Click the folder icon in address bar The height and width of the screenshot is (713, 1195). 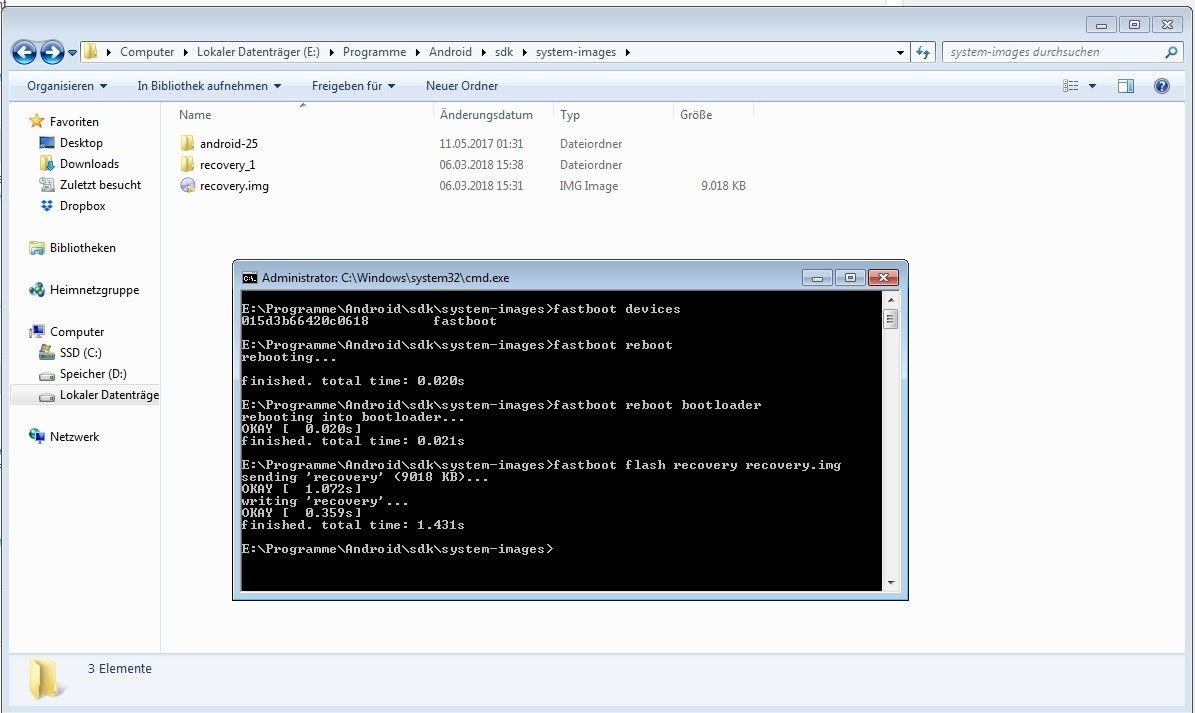(x=91, y=52)
